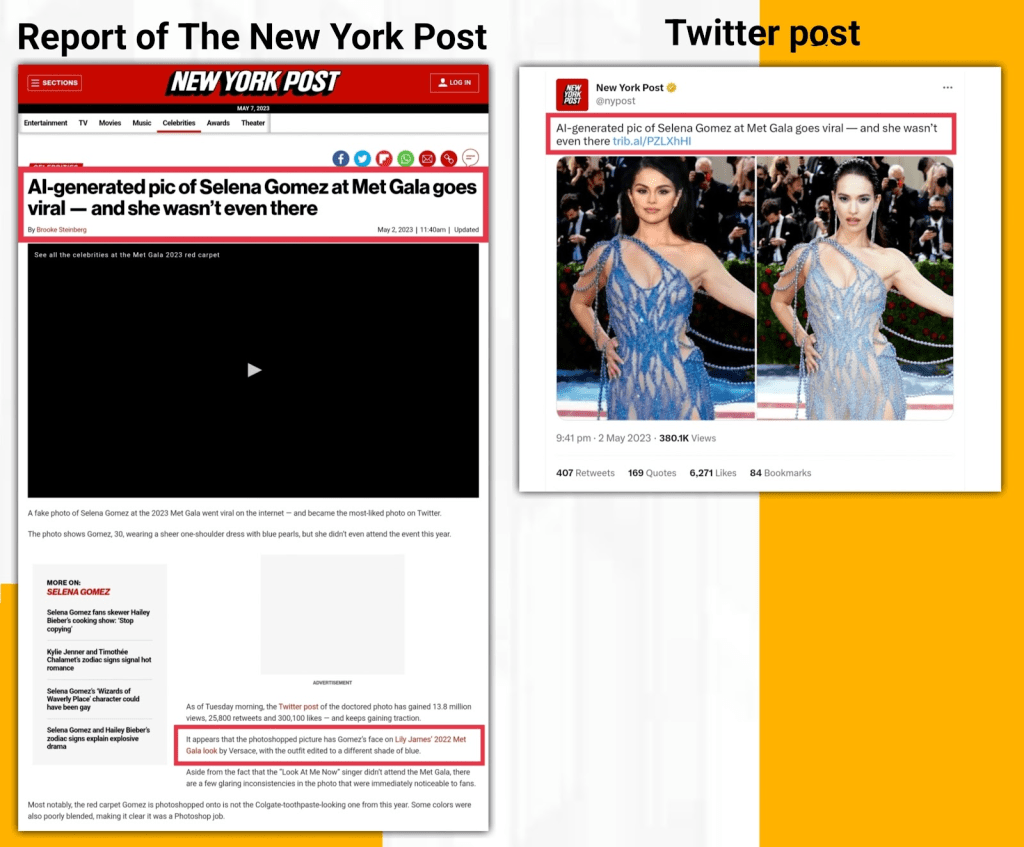Share the article on Facebook

(340, 158)
